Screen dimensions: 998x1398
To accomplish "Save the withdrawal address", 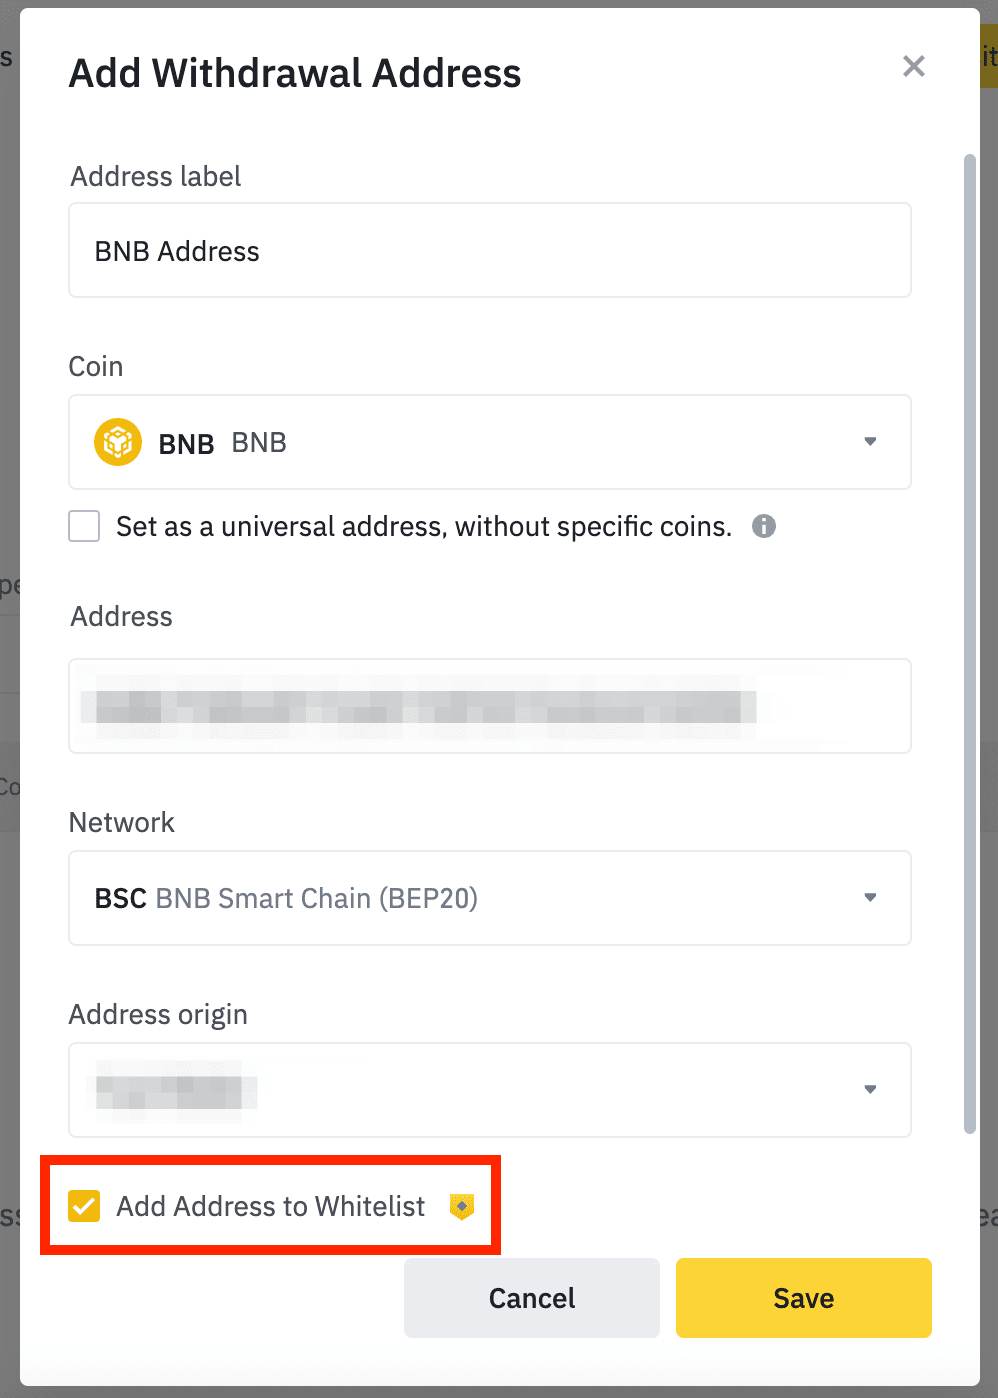I will point(804,1298).
